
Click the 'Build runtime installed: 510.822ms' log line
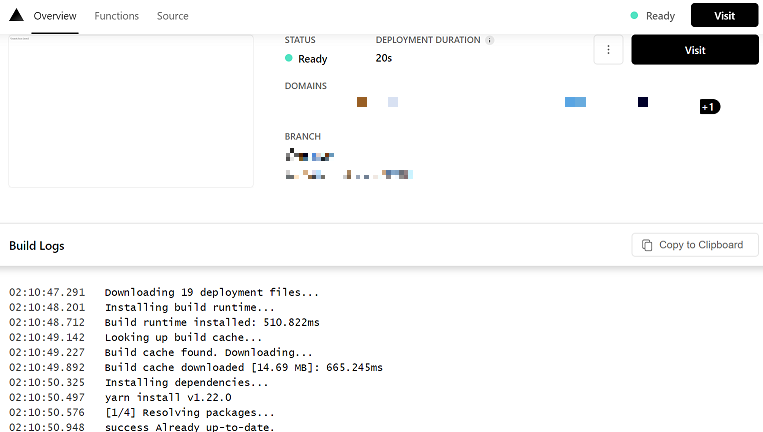click(x=212, y=323)
